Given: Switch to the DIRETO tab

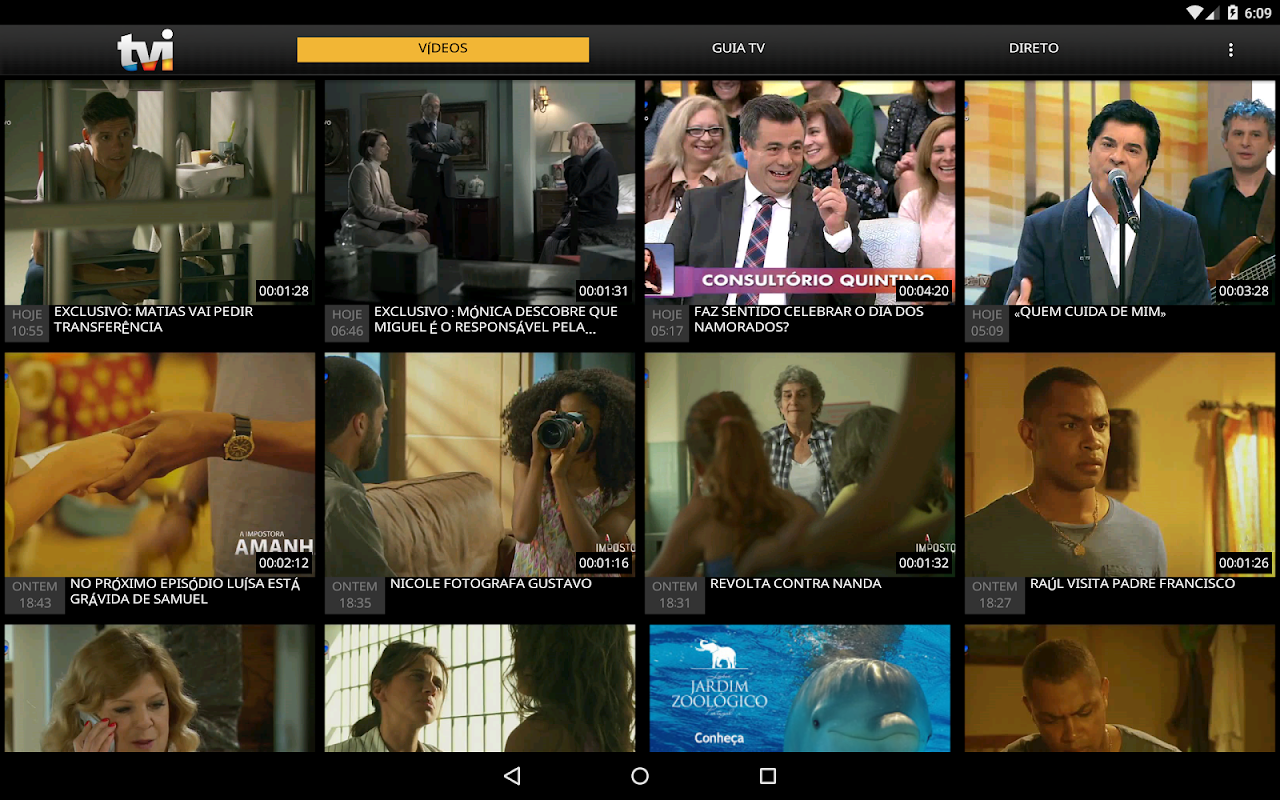Looking at the screenshot, I should pyautogui.click(x=1034, y=49).
